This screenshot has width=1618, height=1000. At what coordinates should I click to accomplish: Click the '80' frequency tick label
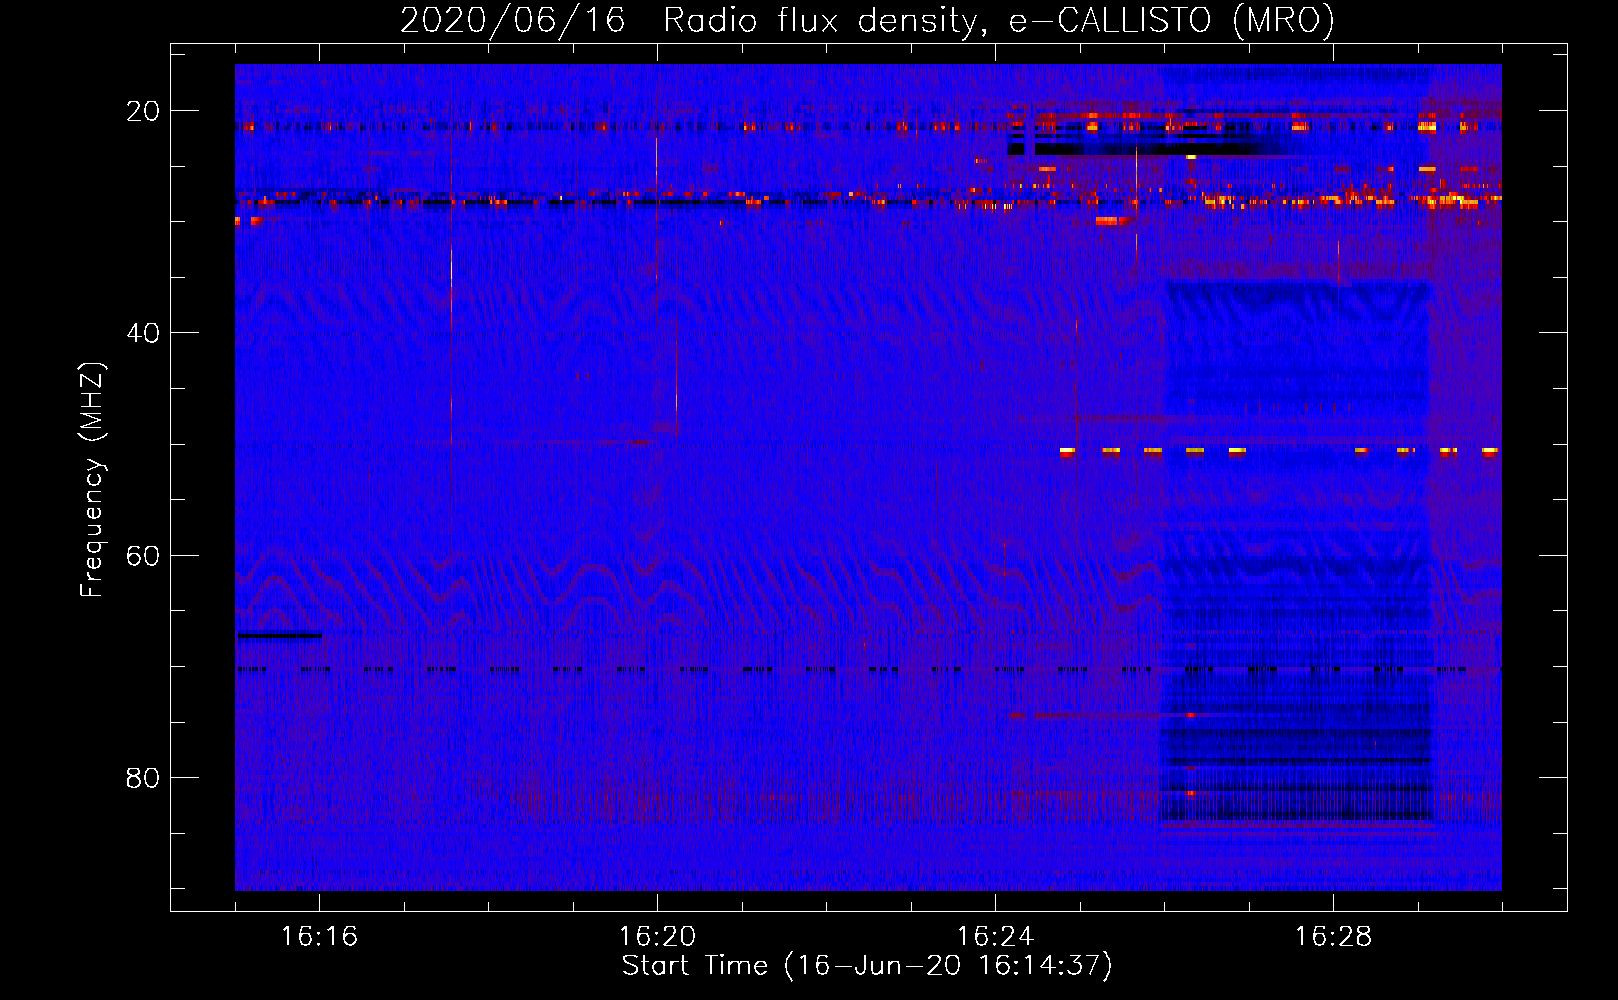click(x=143, y=778)
